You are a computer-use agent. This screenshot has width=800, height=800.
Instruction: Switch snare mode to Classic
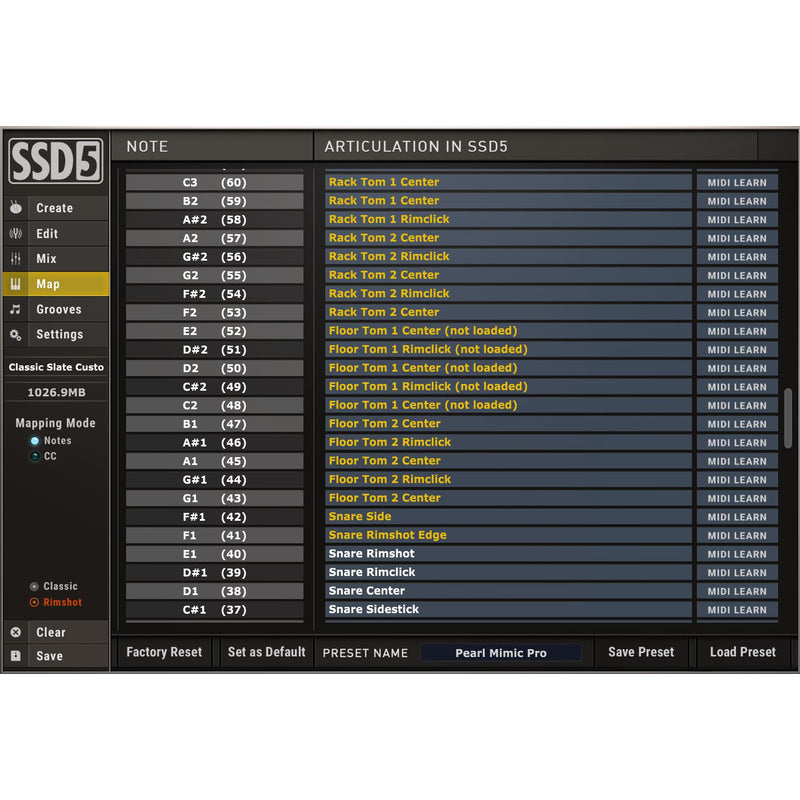point(35,587)
